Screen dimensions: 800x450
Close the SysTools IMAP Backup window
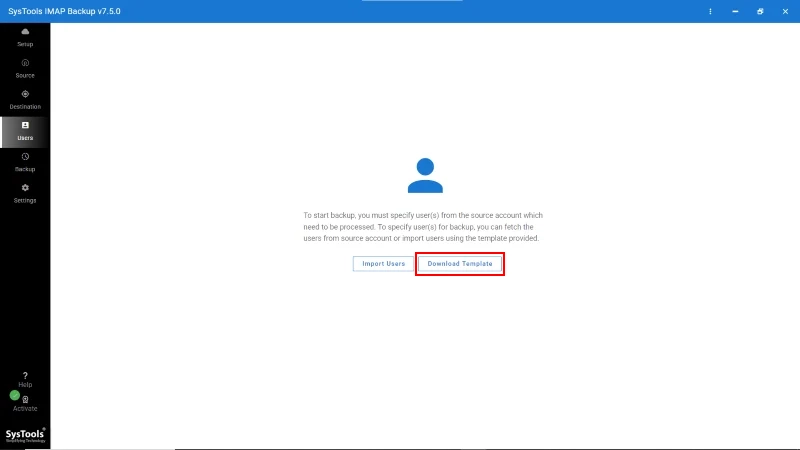click(x=785, y=11)
